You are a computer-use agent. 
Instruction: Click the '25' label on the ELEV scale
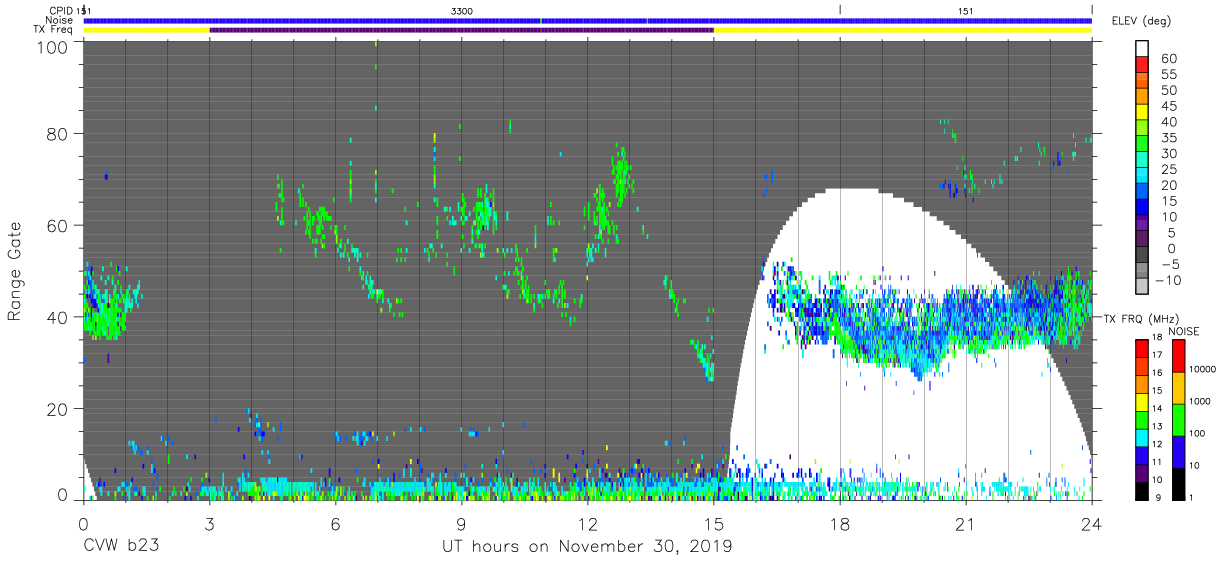tap(1168, 169)
